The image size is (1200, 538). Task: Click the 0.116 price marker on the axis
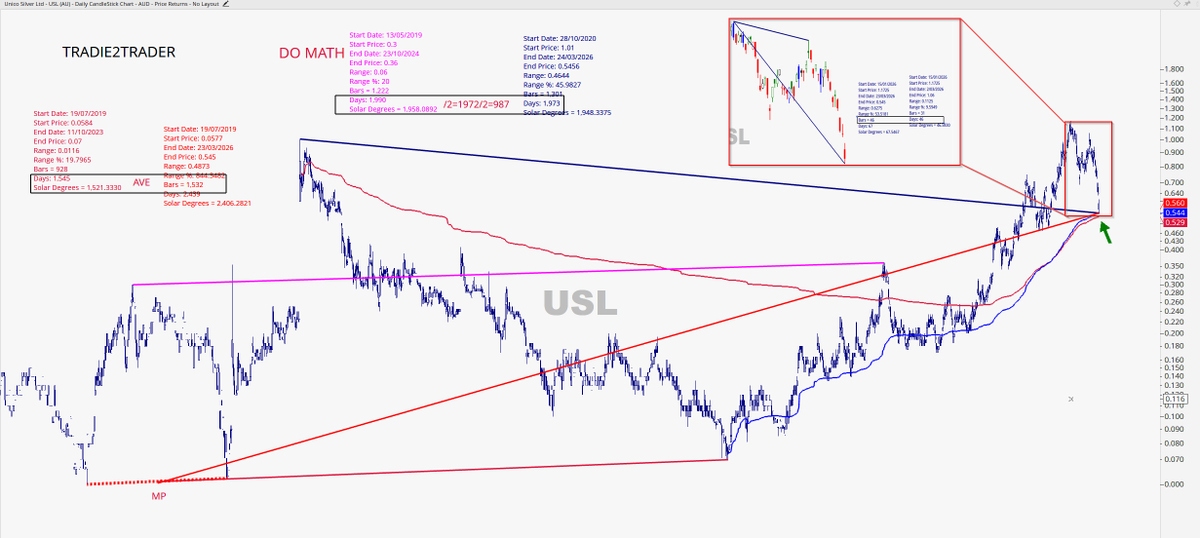click(x=1173, y=399)
